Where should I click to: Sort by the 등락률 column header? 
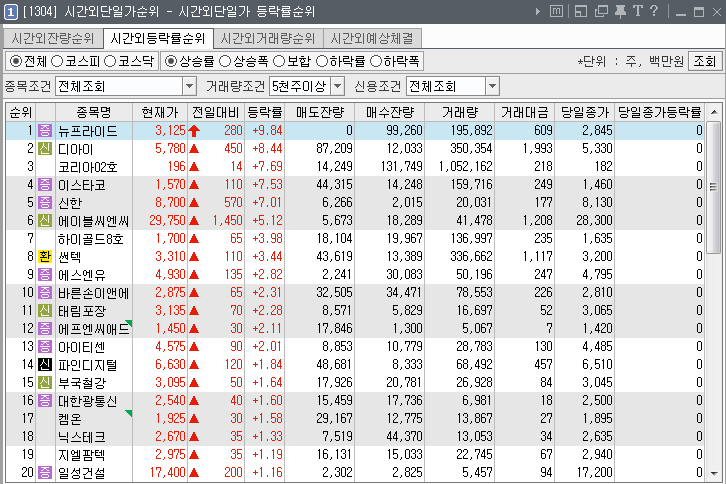click(264, 112)
